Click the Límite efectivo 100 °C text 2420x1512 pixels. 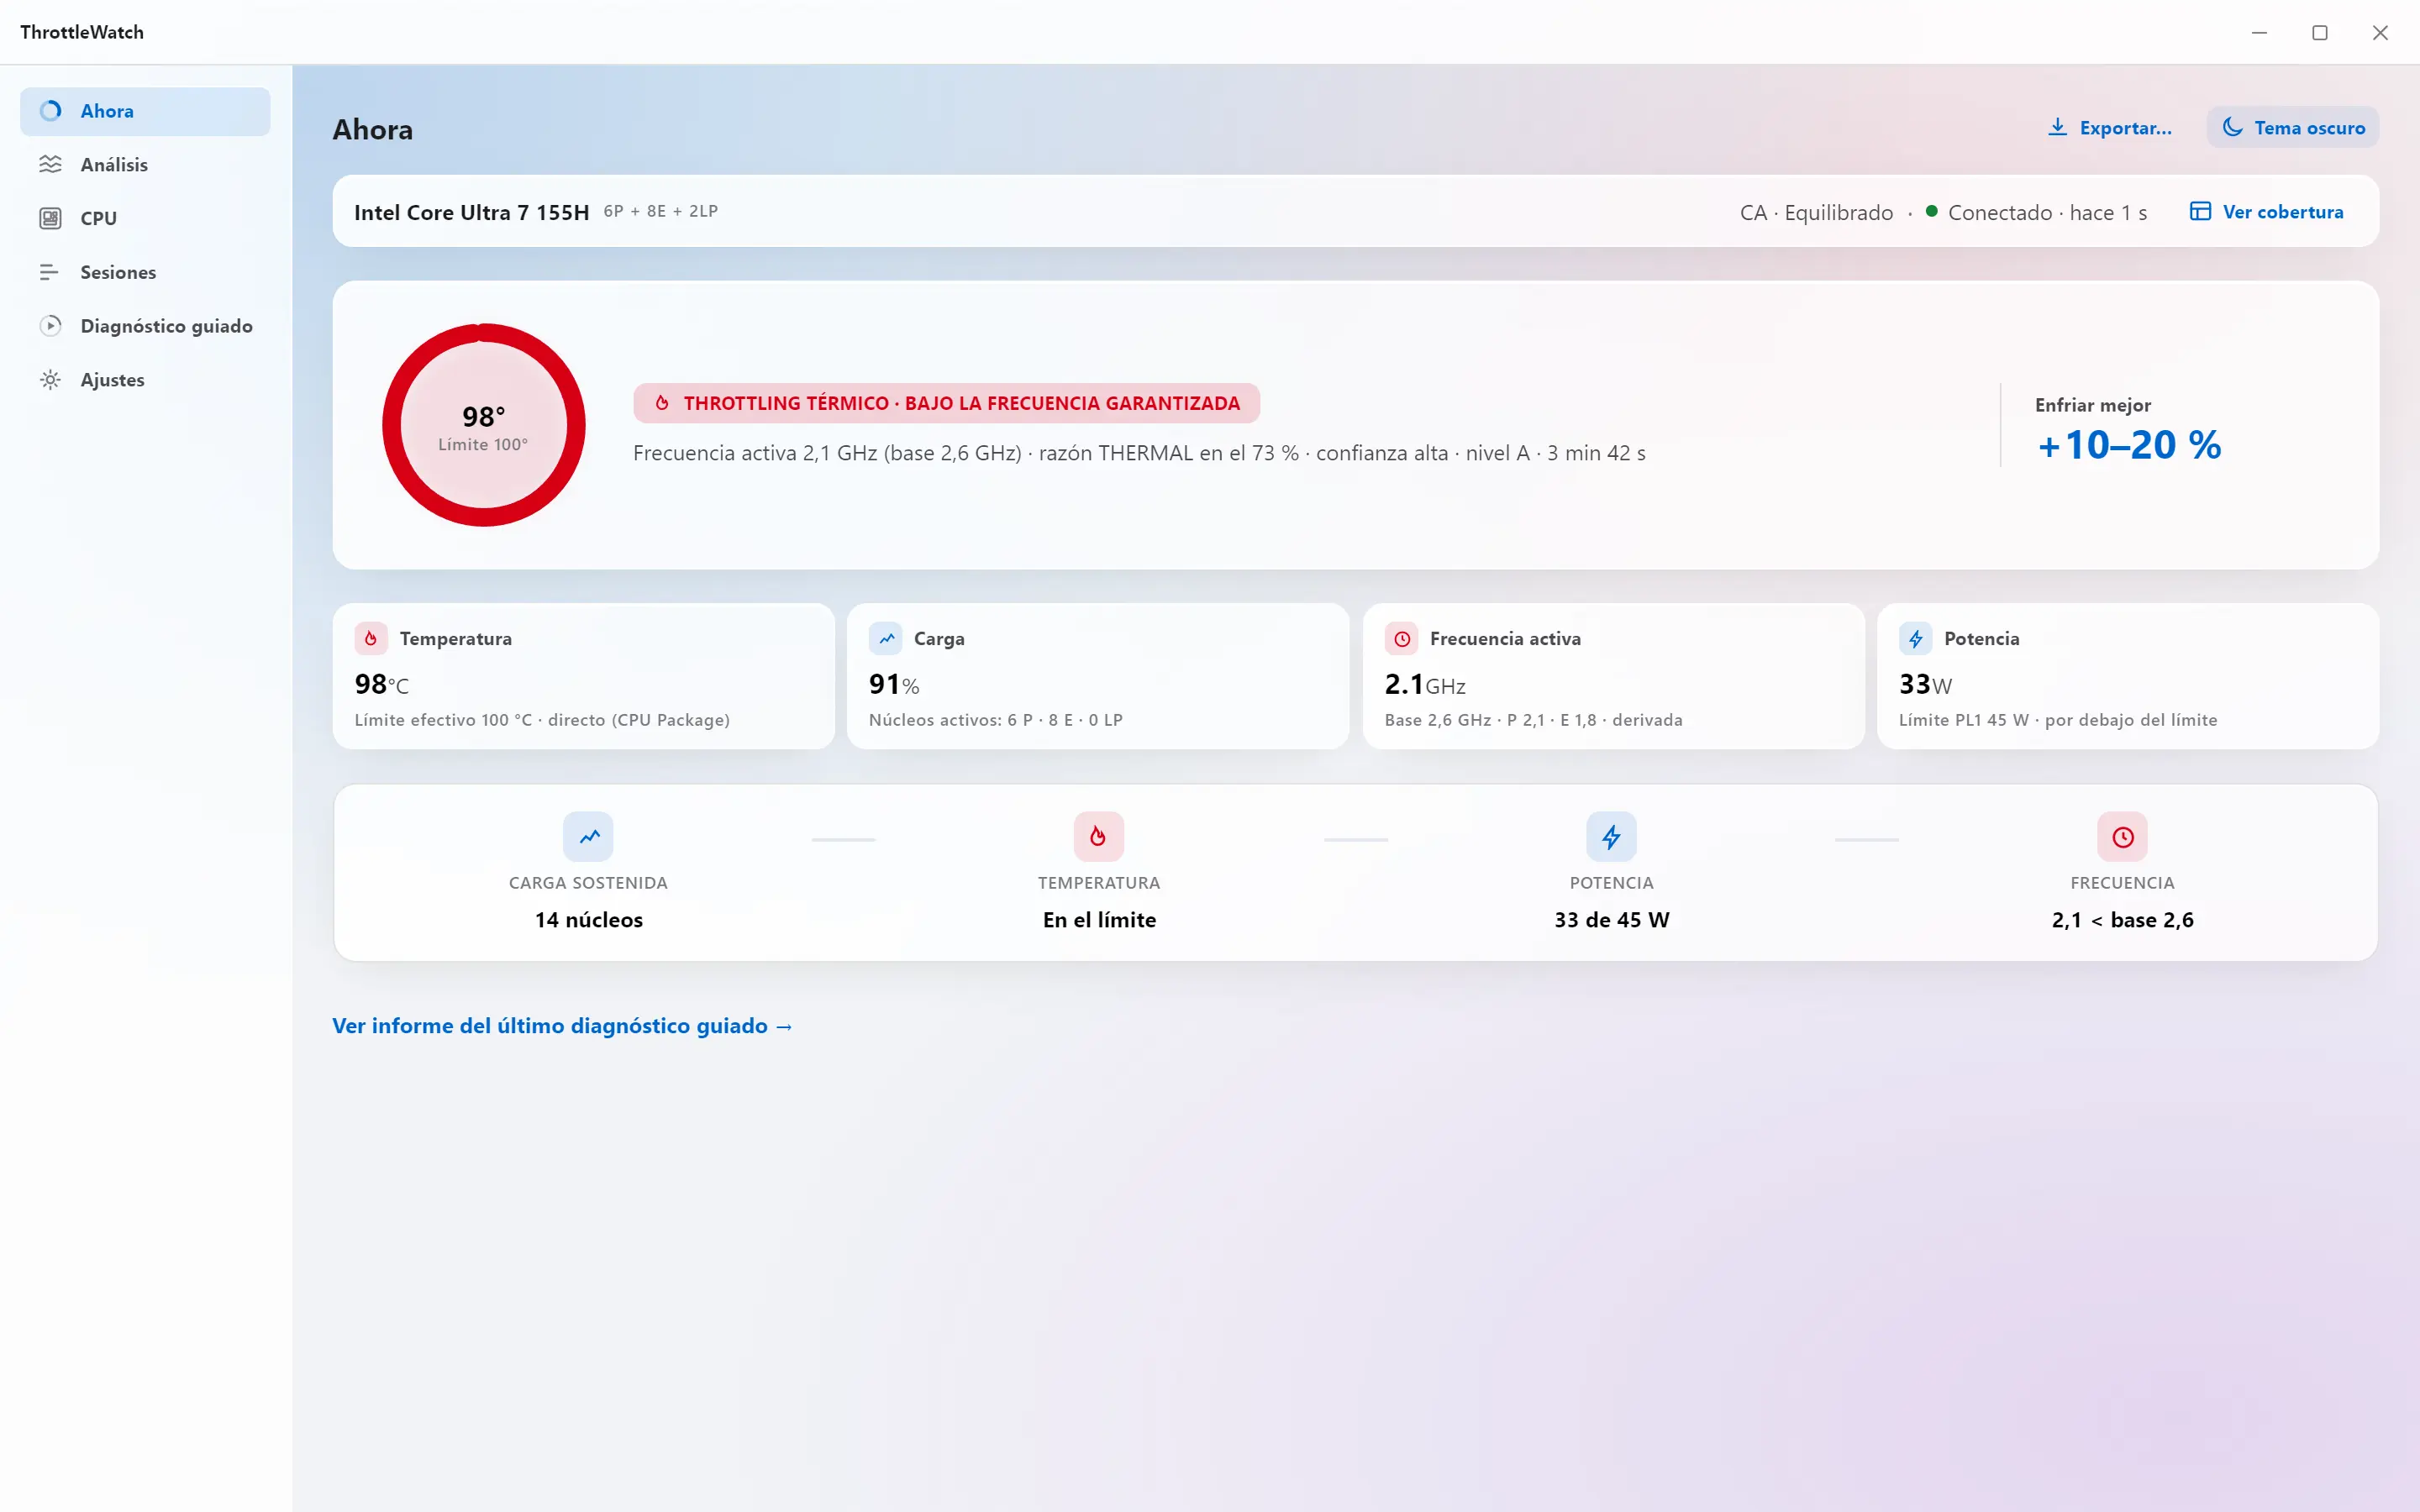point(542,720)
